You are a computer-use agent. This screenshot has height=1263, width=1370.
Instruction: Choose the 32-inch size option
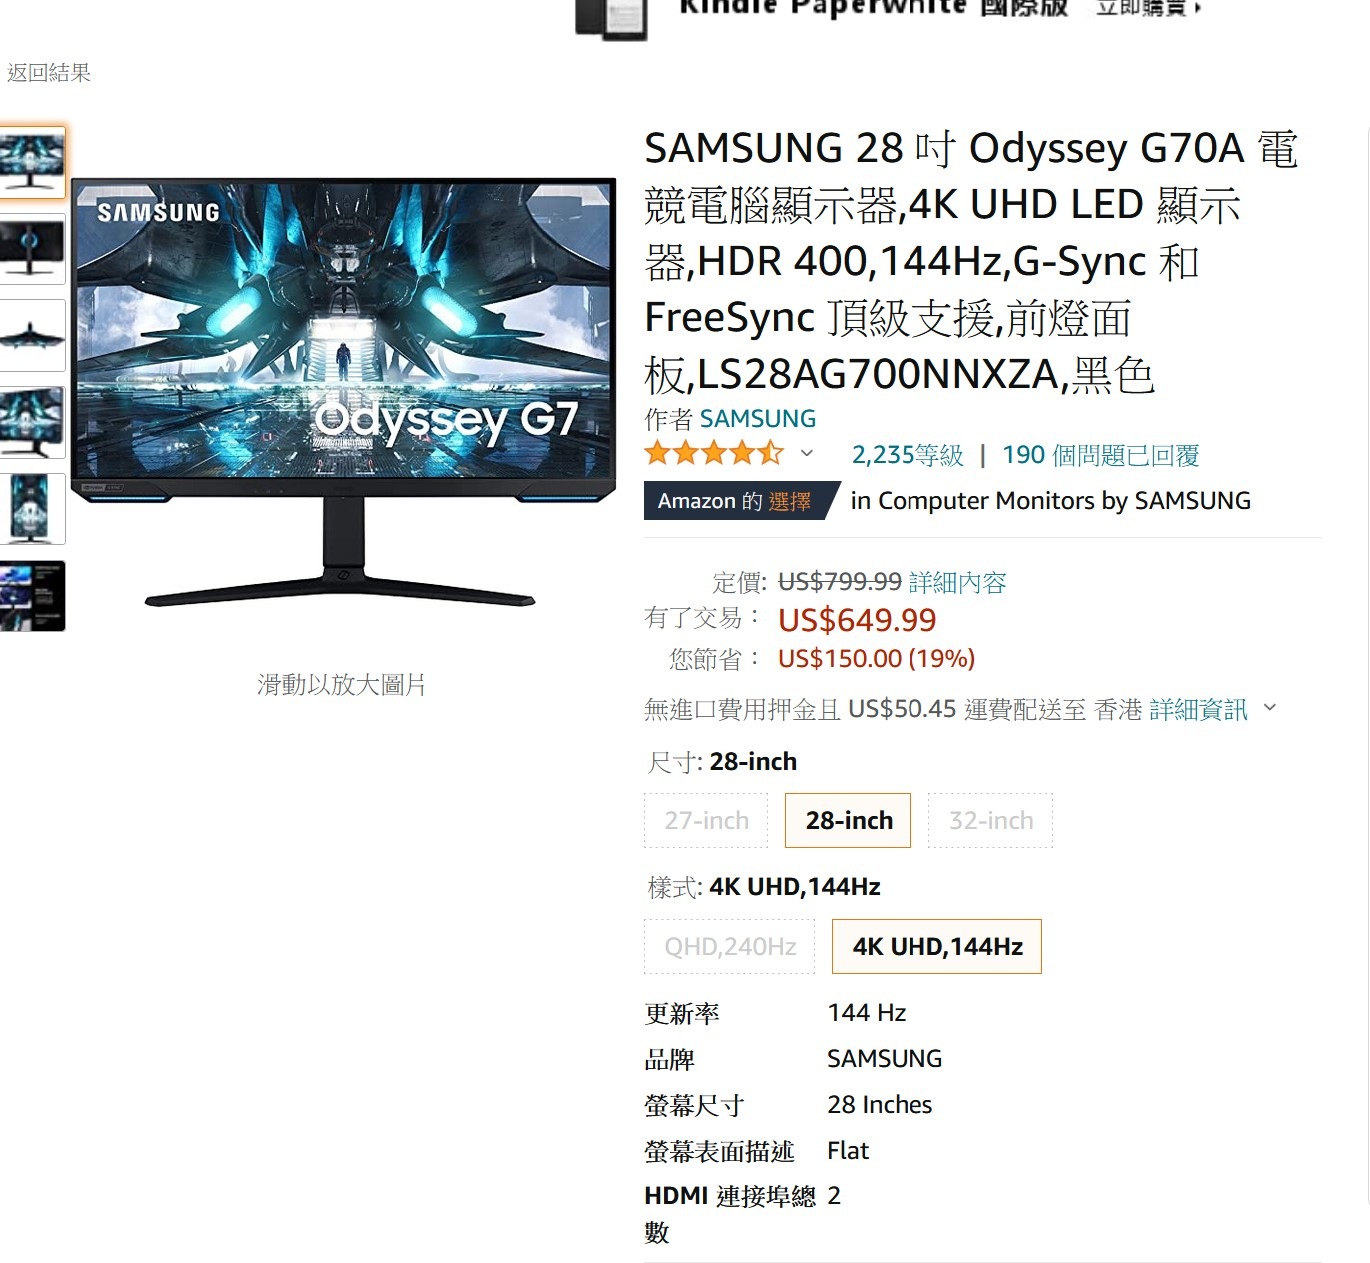click(990, 820)
